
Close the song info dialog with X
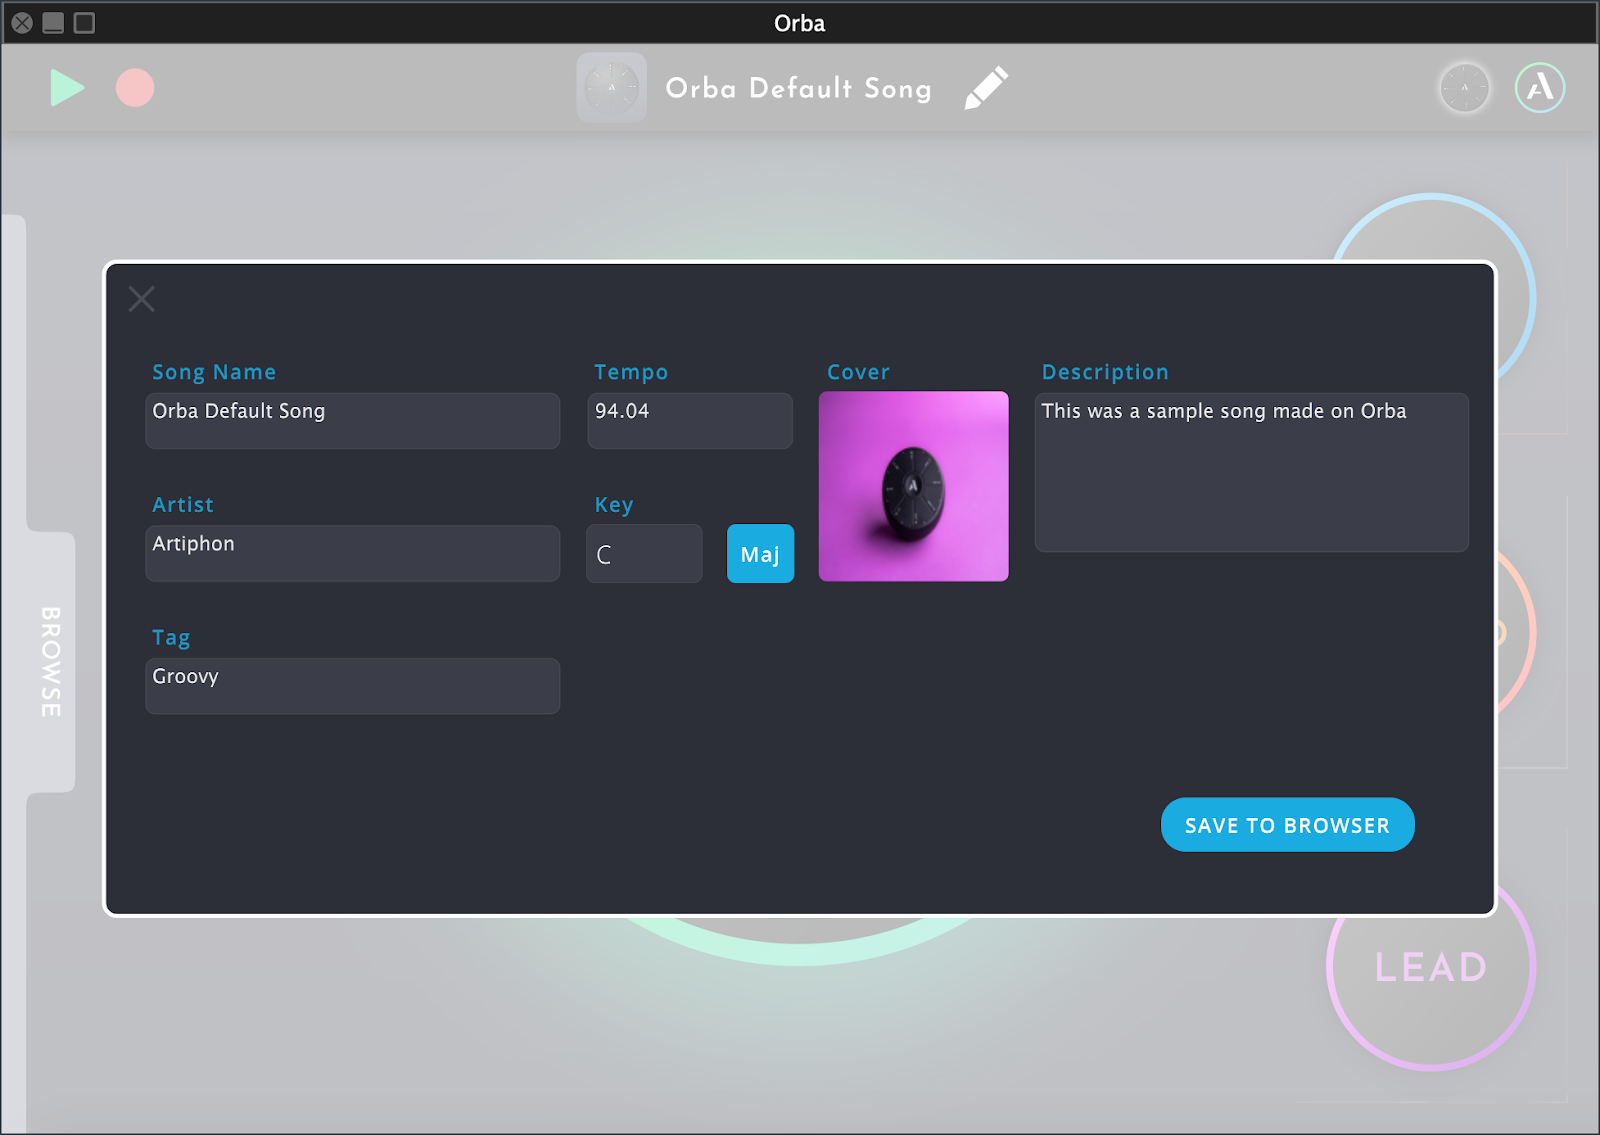(x=142, y=299)
